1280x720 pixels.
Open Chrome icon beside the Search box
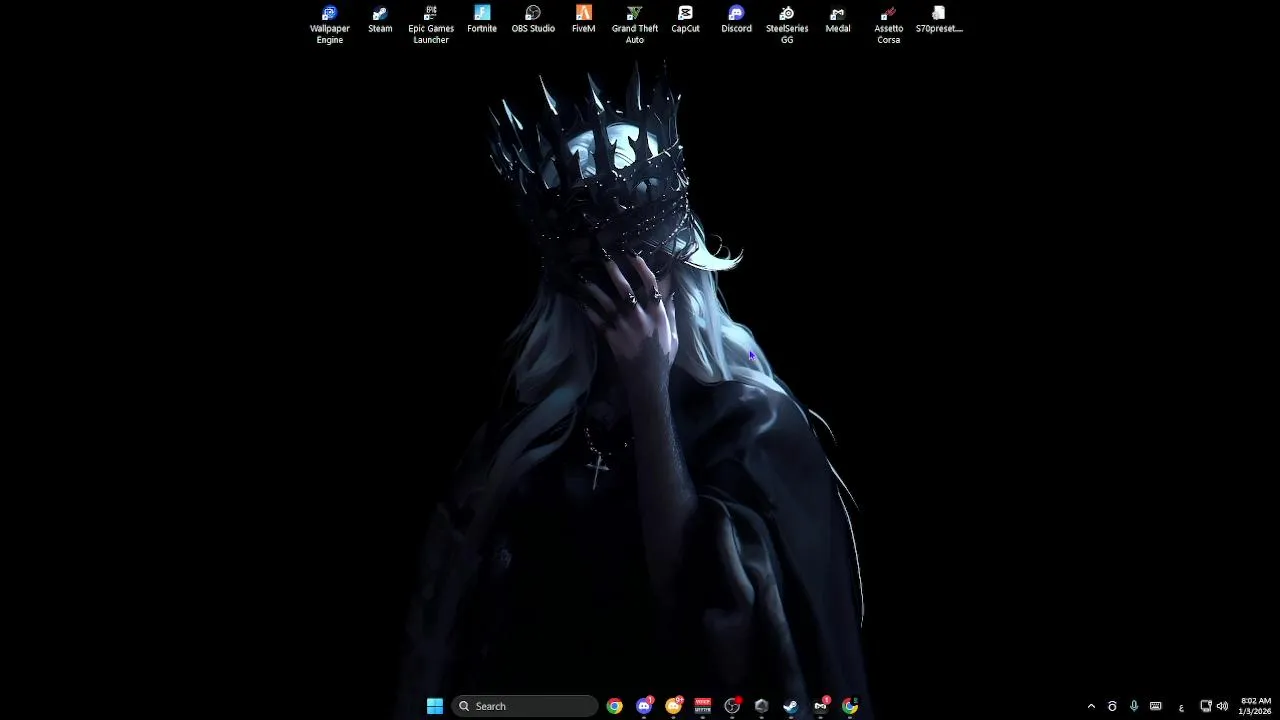(x=614, y=706)
